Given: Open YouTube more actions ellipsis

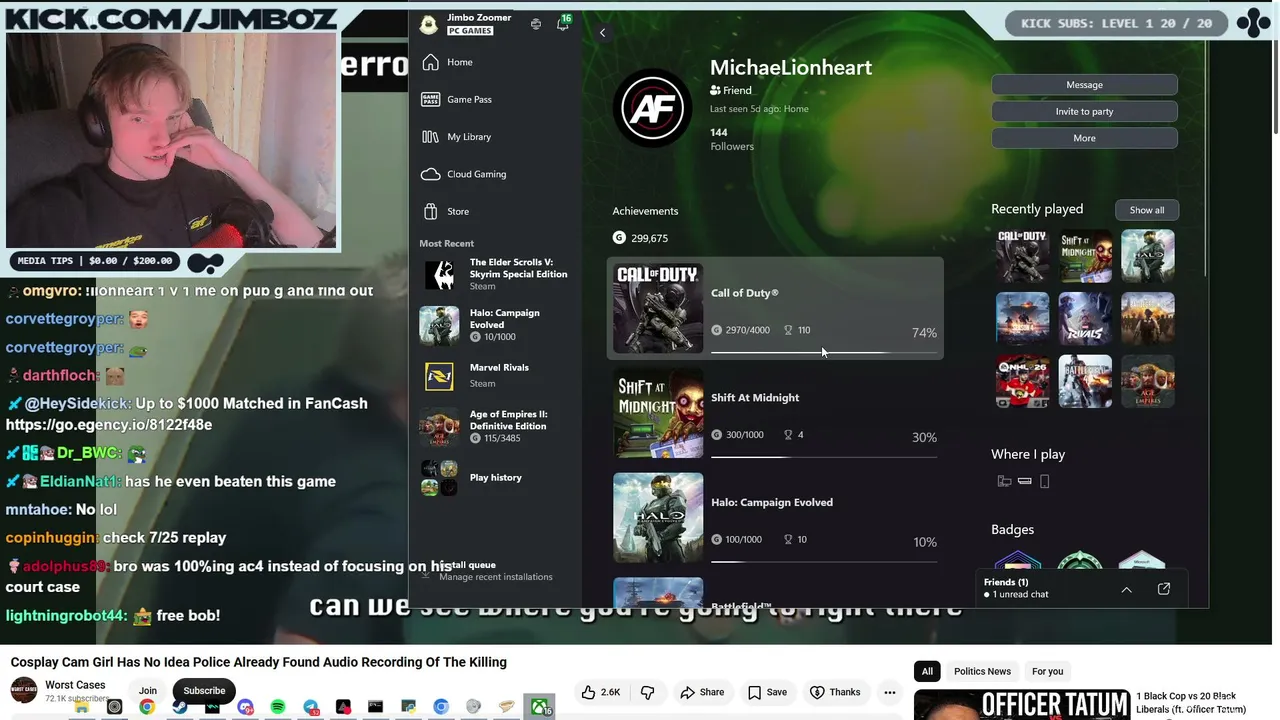Looking at the screenshot, I should [889, 692].
